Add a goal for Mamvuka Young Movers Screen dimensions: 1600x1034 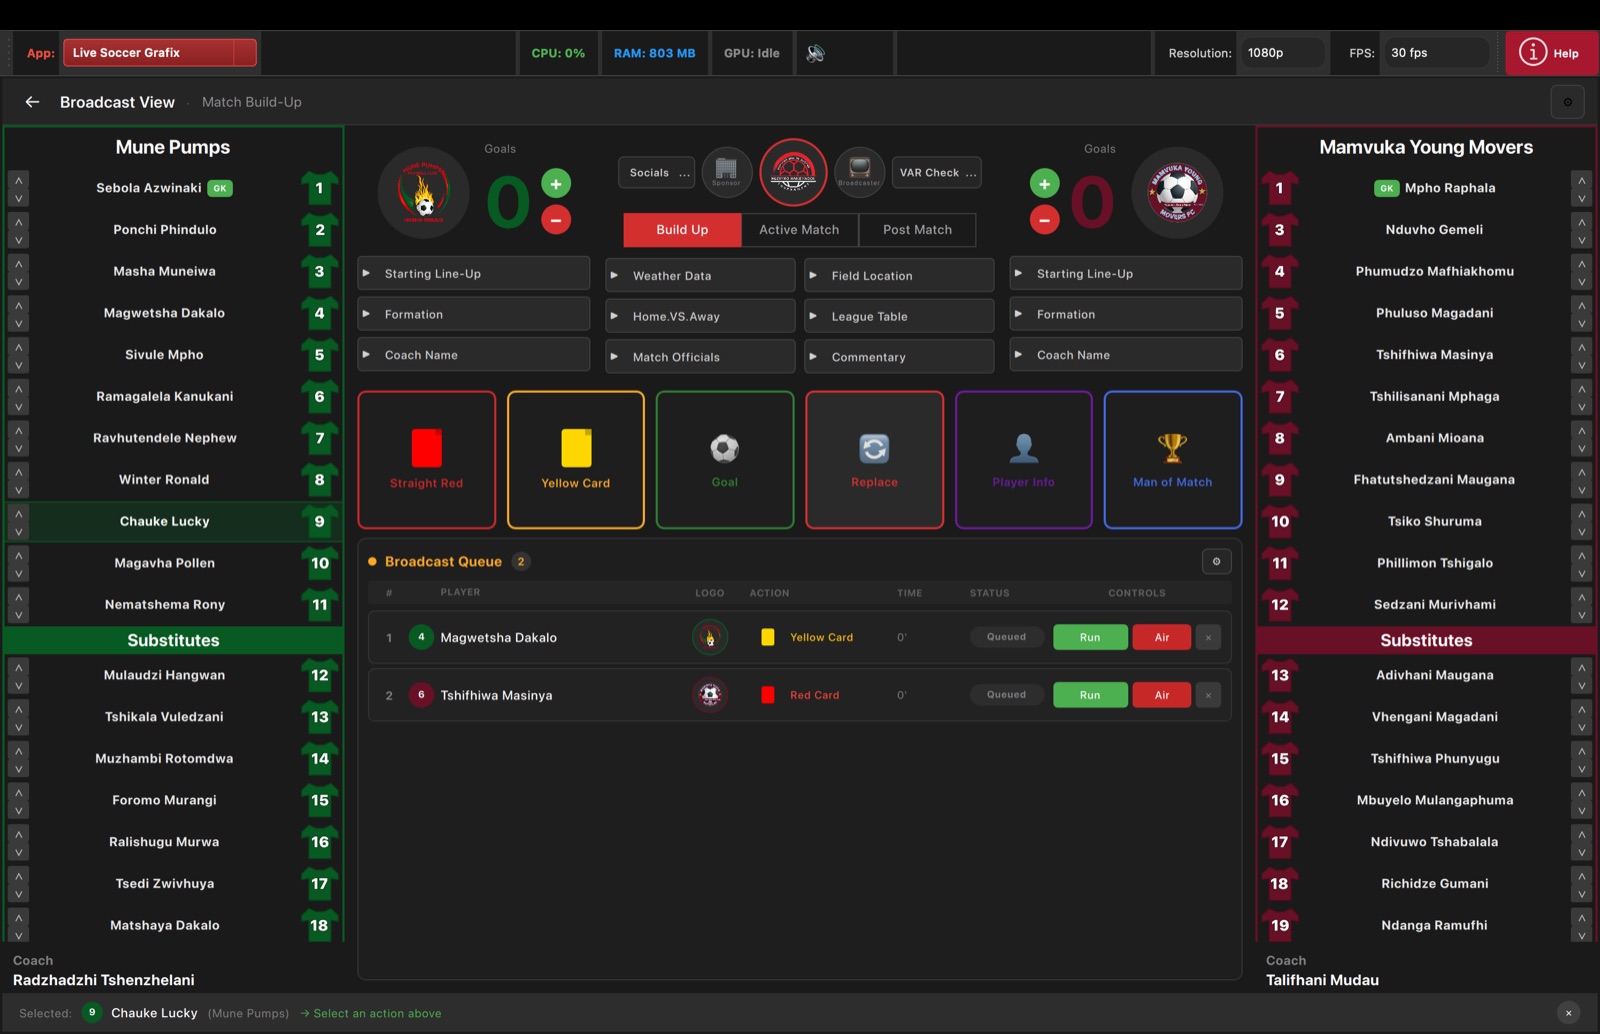point(1044,183)
